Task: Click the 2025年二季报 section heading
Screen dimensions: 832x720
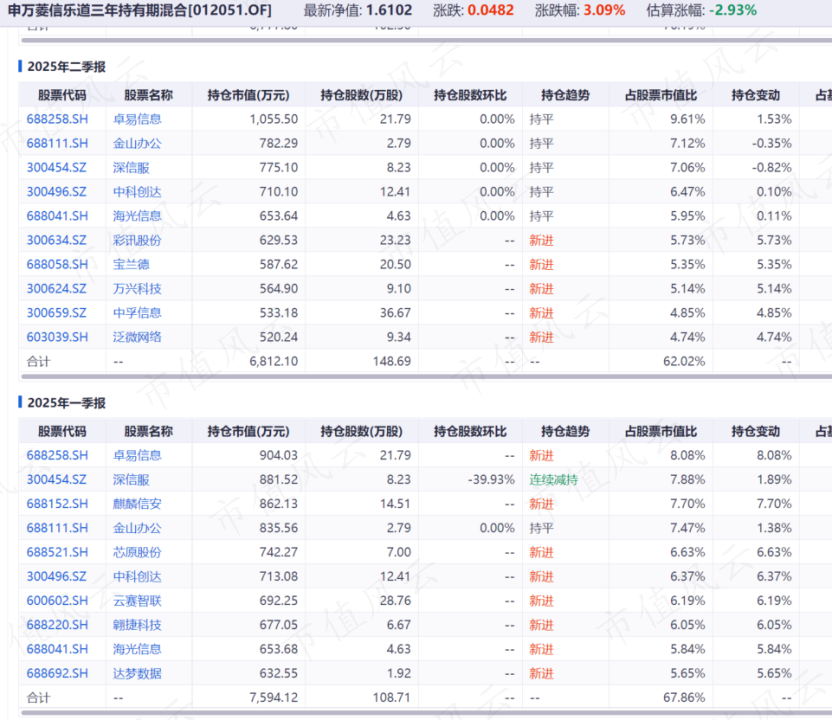Action: tap(66, 67)
